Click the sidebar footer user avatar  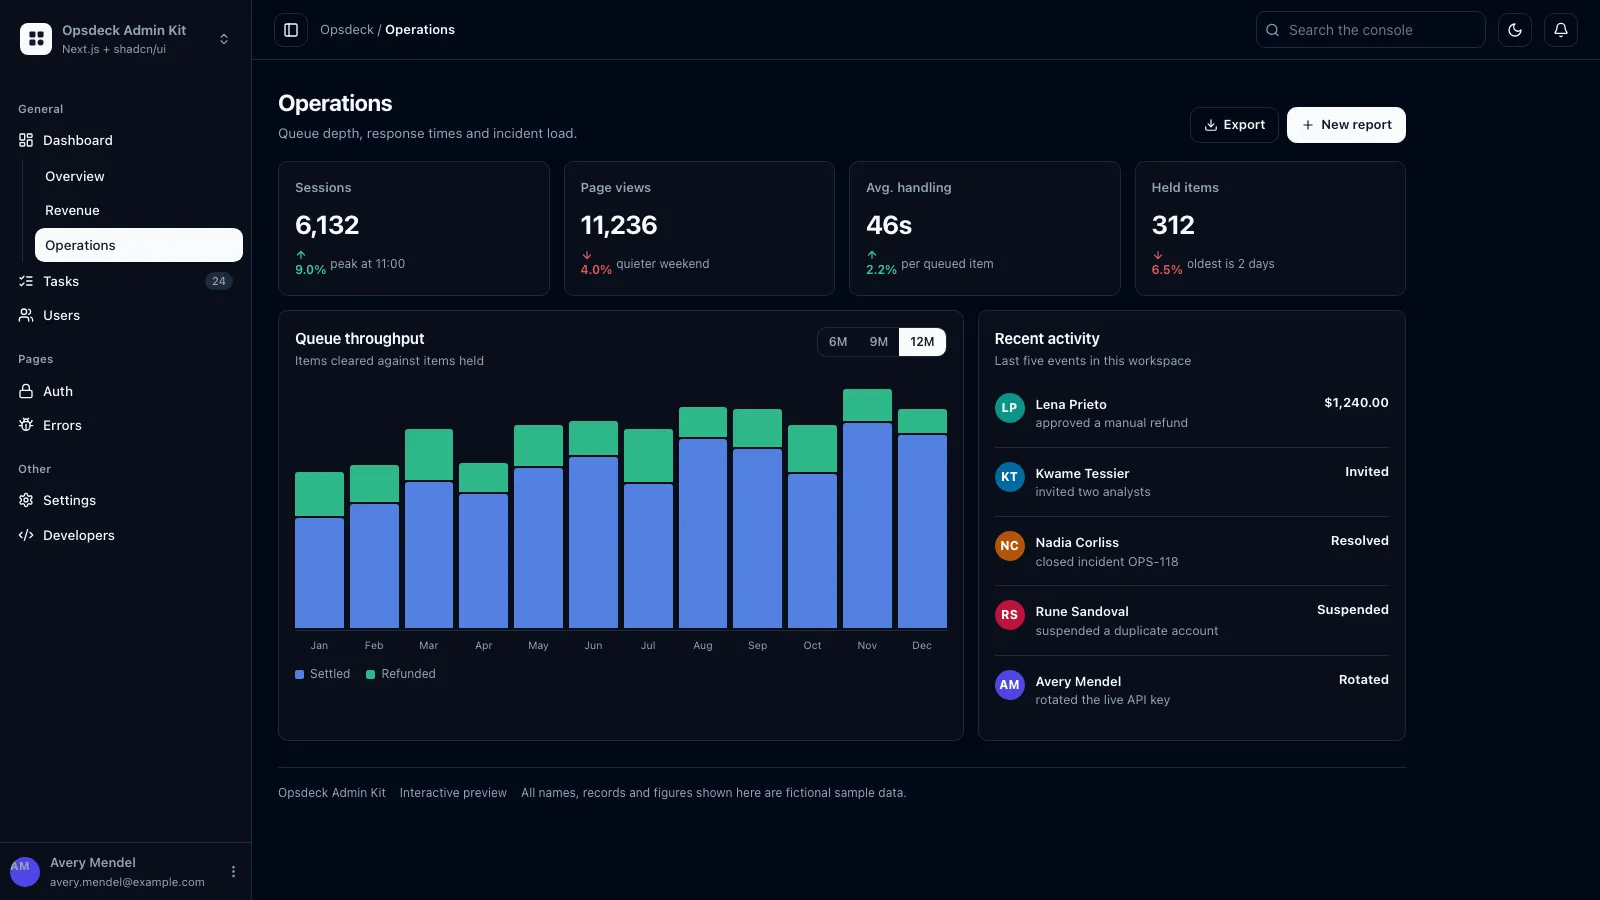pos(25,872)
